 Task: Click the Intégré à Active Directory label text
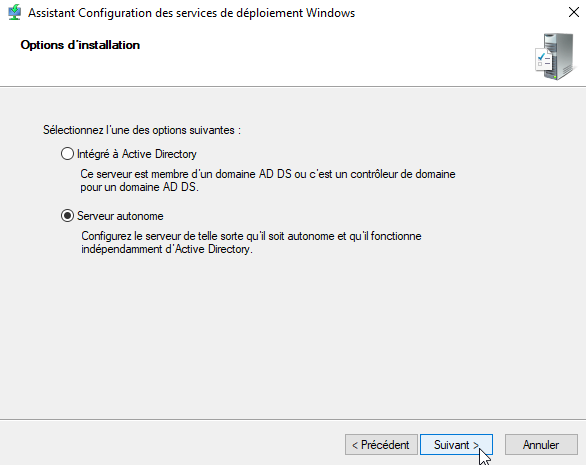[x=137, y=154]
